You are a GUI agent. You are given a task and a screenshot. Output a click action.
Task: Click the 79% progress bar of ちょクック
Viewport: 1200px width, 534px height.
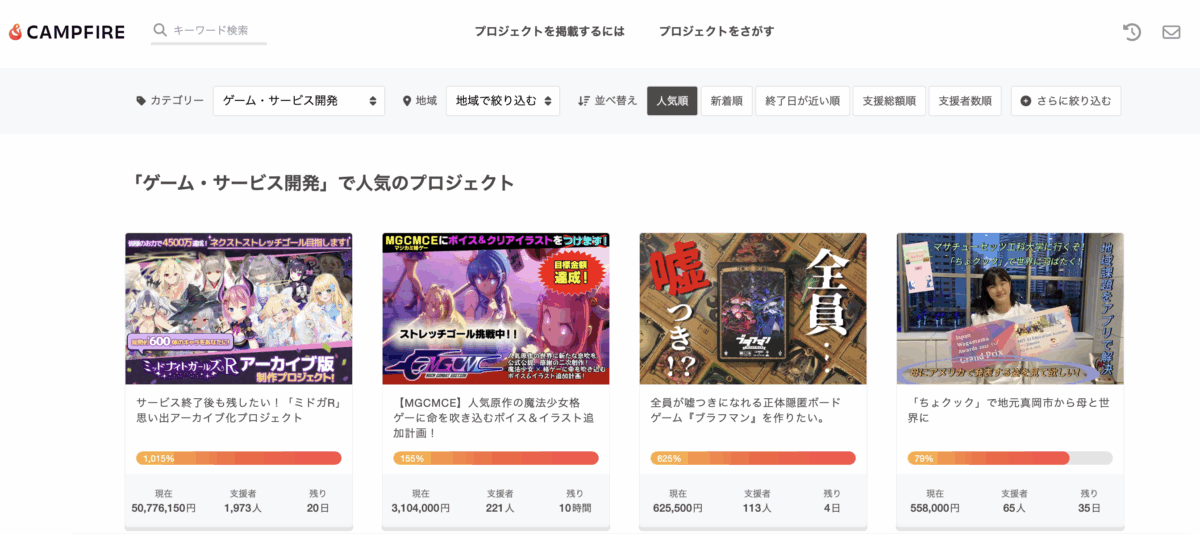pos(1010,458)
